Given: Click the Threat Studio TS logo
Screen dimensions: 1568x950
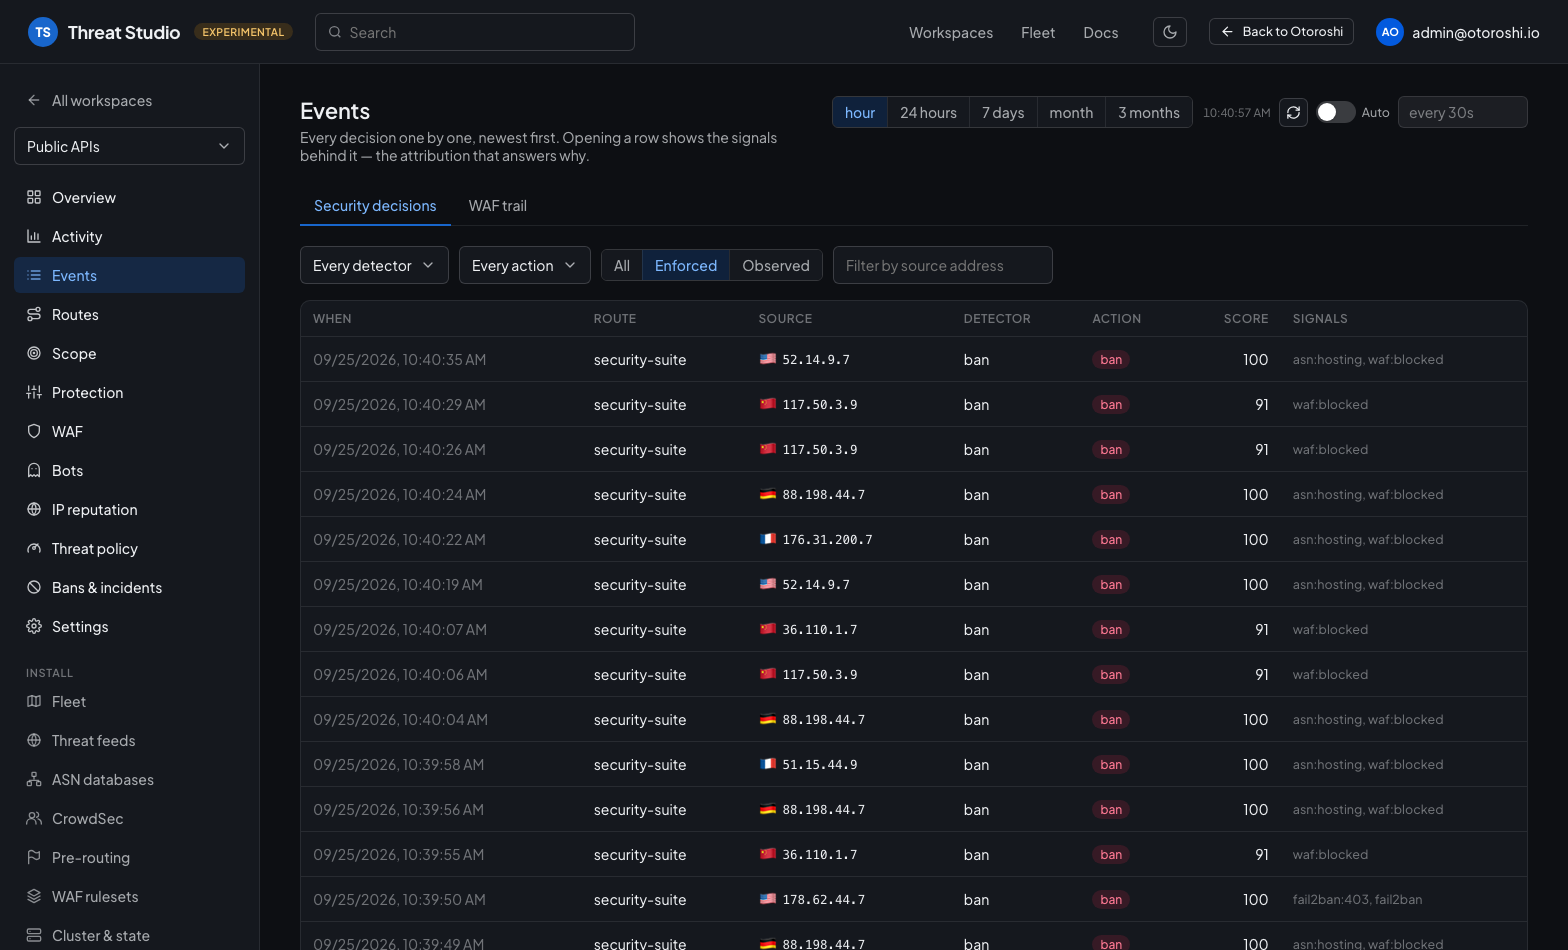Looking at the screenshot, I should [43, 32].
